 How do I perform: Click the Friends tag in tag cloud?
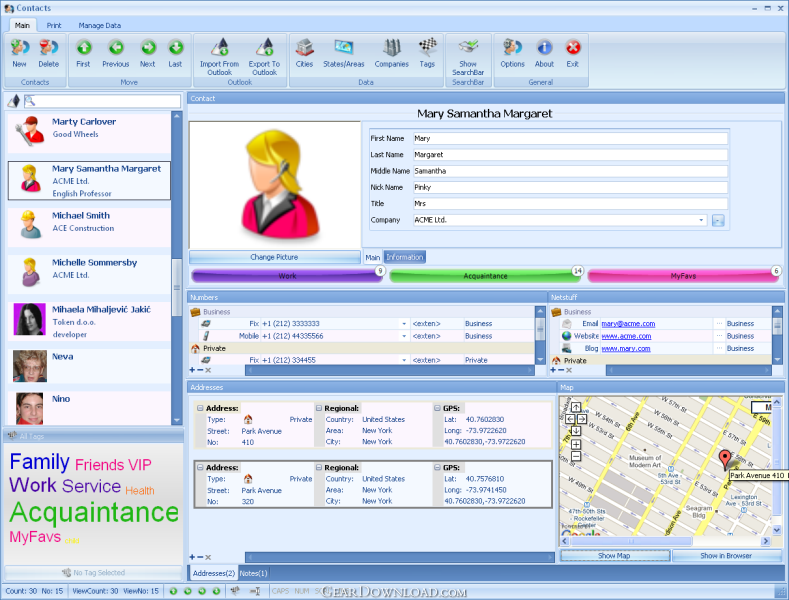click(x=99, y=465)
